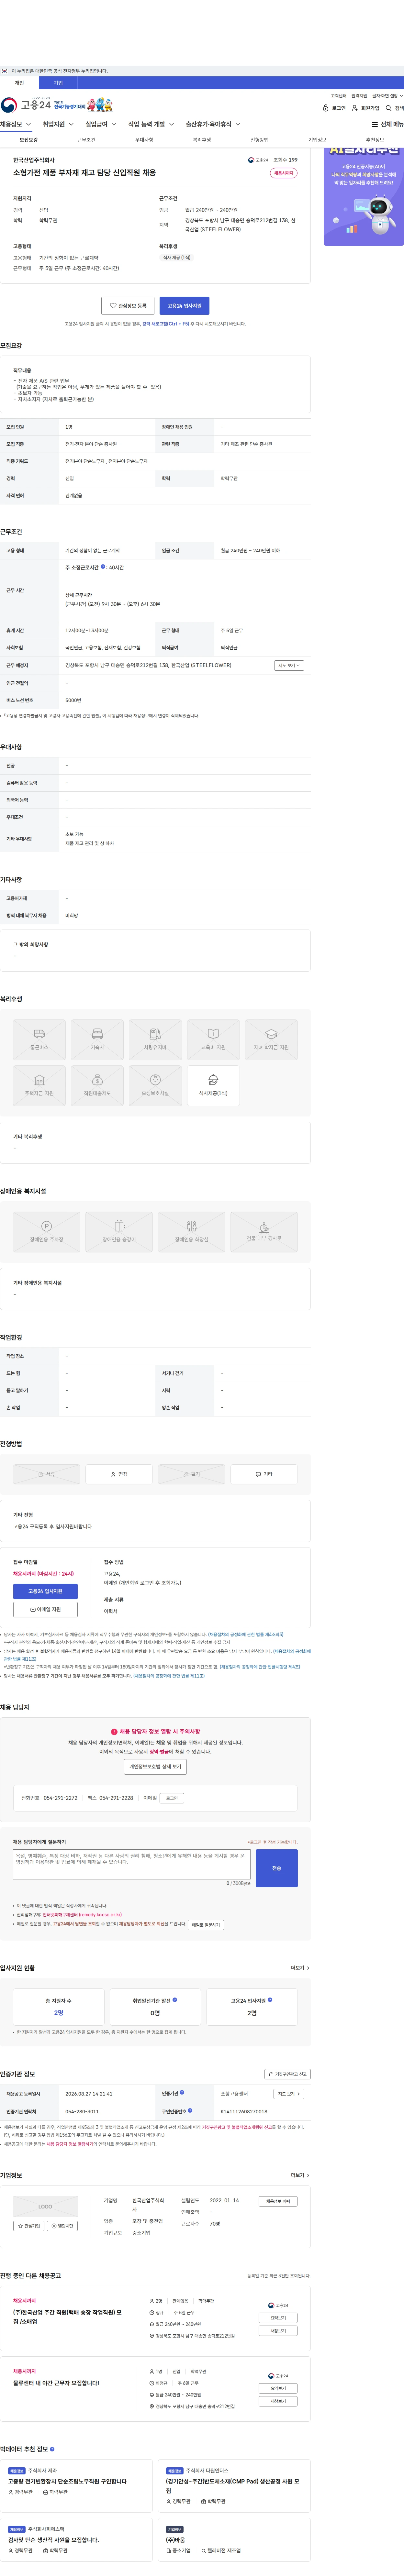Click the info icon beside 빅데이터 추천 정보
Screen dimensions: 404x2576
52,2449
